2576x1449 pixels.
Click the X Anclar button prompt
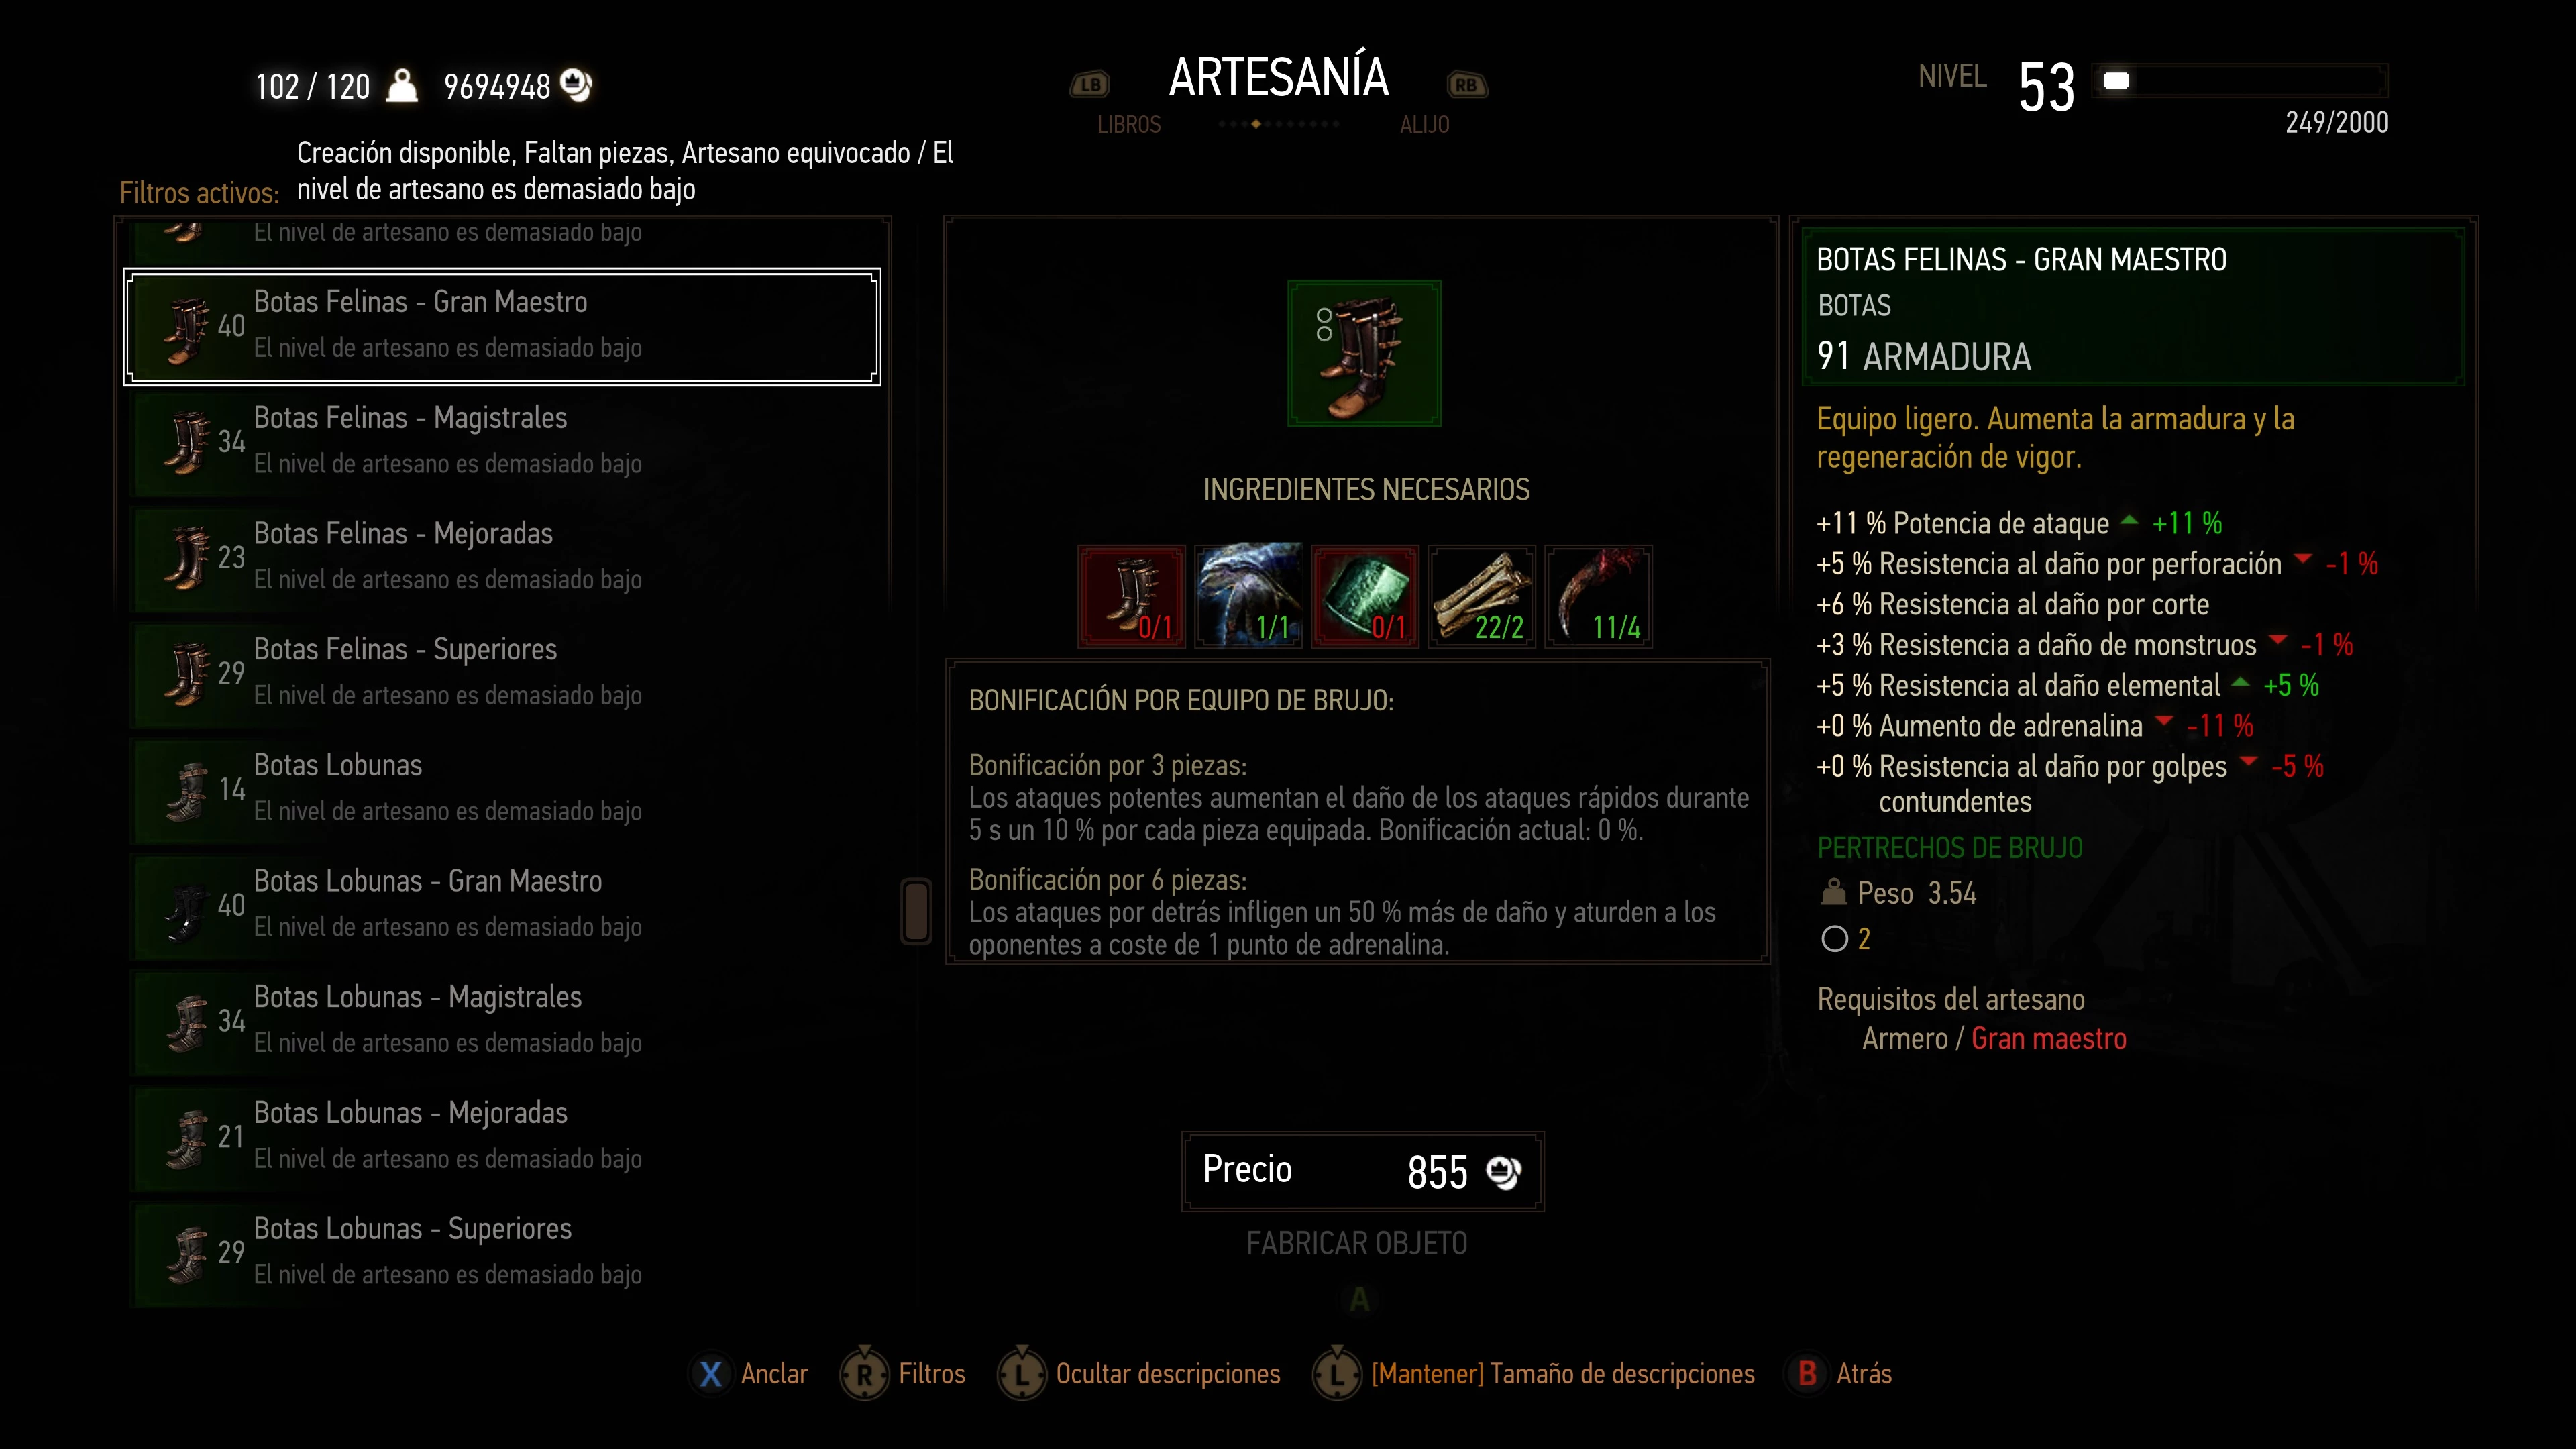click(750, 1374)
